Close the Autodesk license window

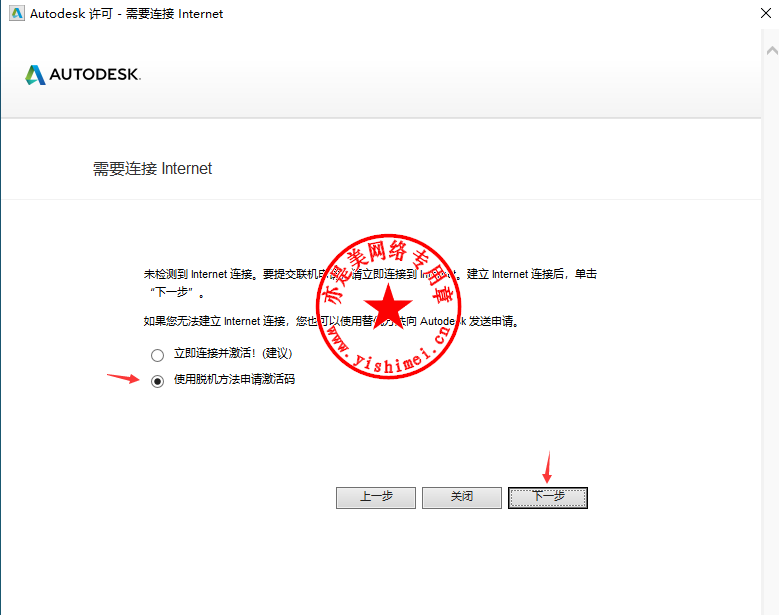tap(766, 13)
